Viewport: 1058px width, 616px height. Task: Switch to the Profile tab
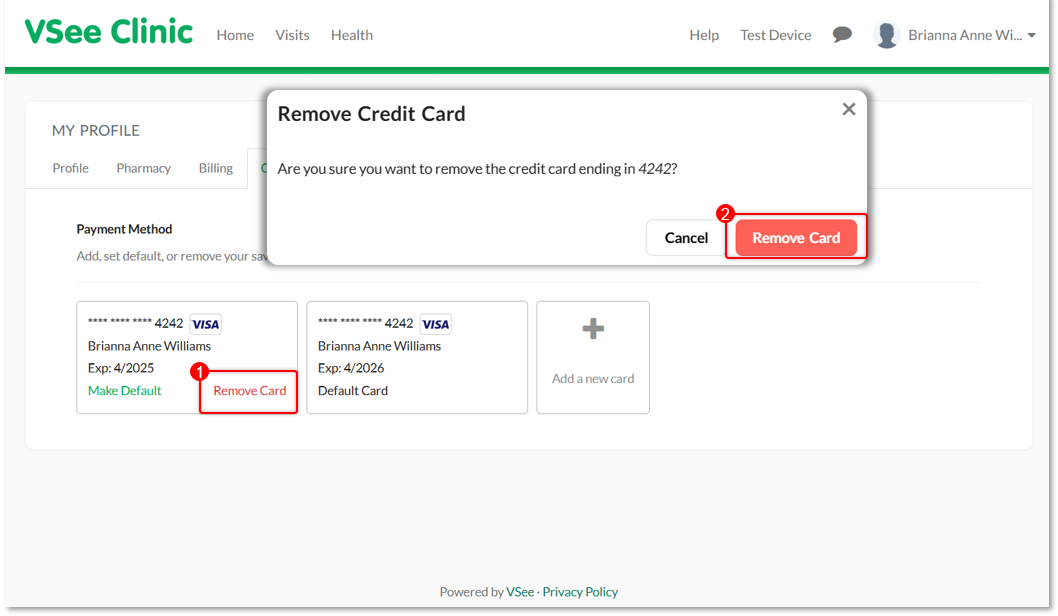[71, 168]
